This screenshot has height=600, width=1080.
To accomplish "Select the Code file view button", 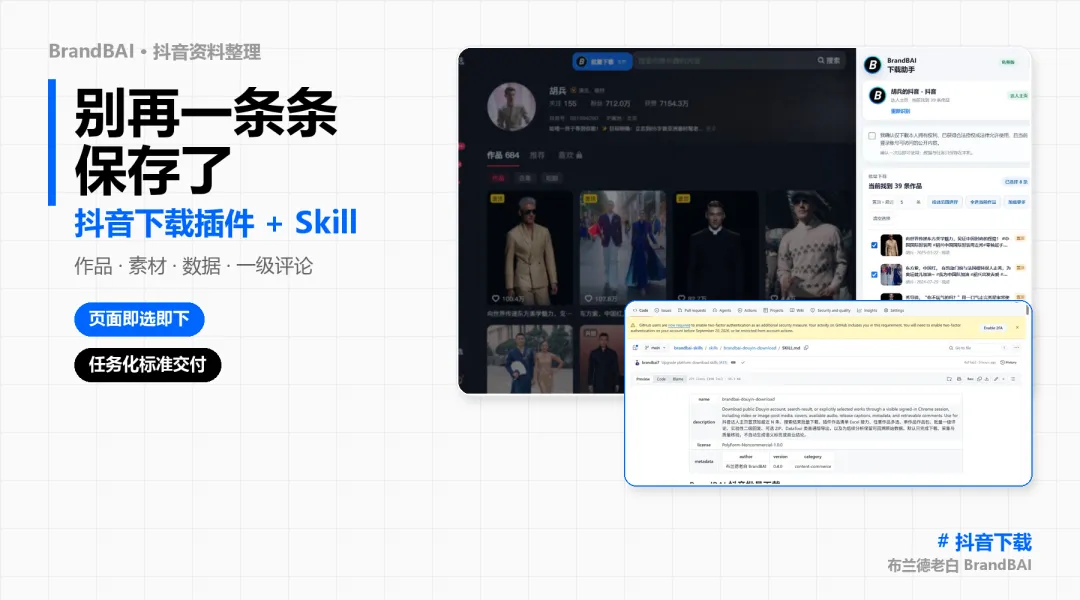I will (x=661, y=379).
